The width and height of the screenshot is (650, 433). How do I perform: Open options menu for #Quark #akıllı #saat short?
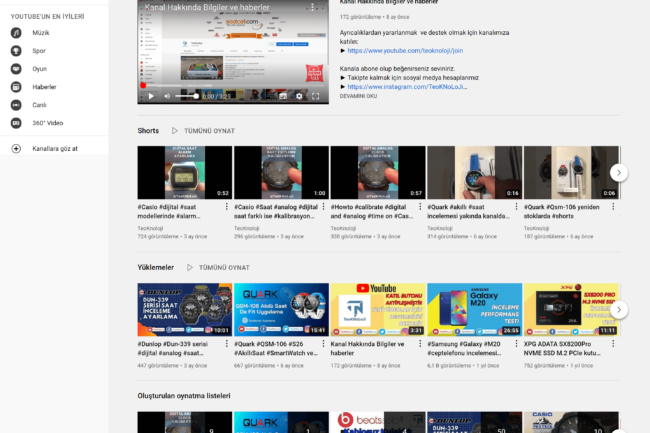pyautogui.click(x=516, y=207)
